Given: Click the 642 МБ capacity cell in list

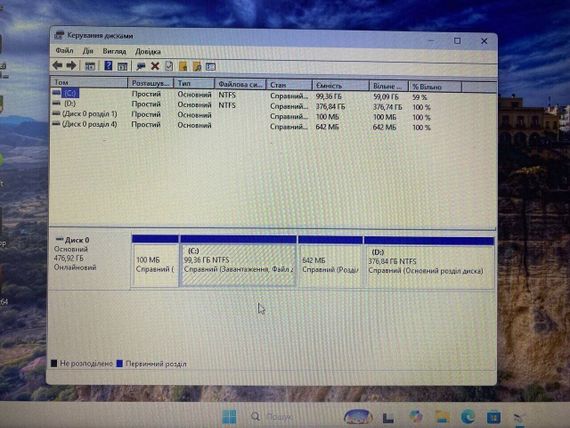Looking at the screenshot, I should (327, 127).
